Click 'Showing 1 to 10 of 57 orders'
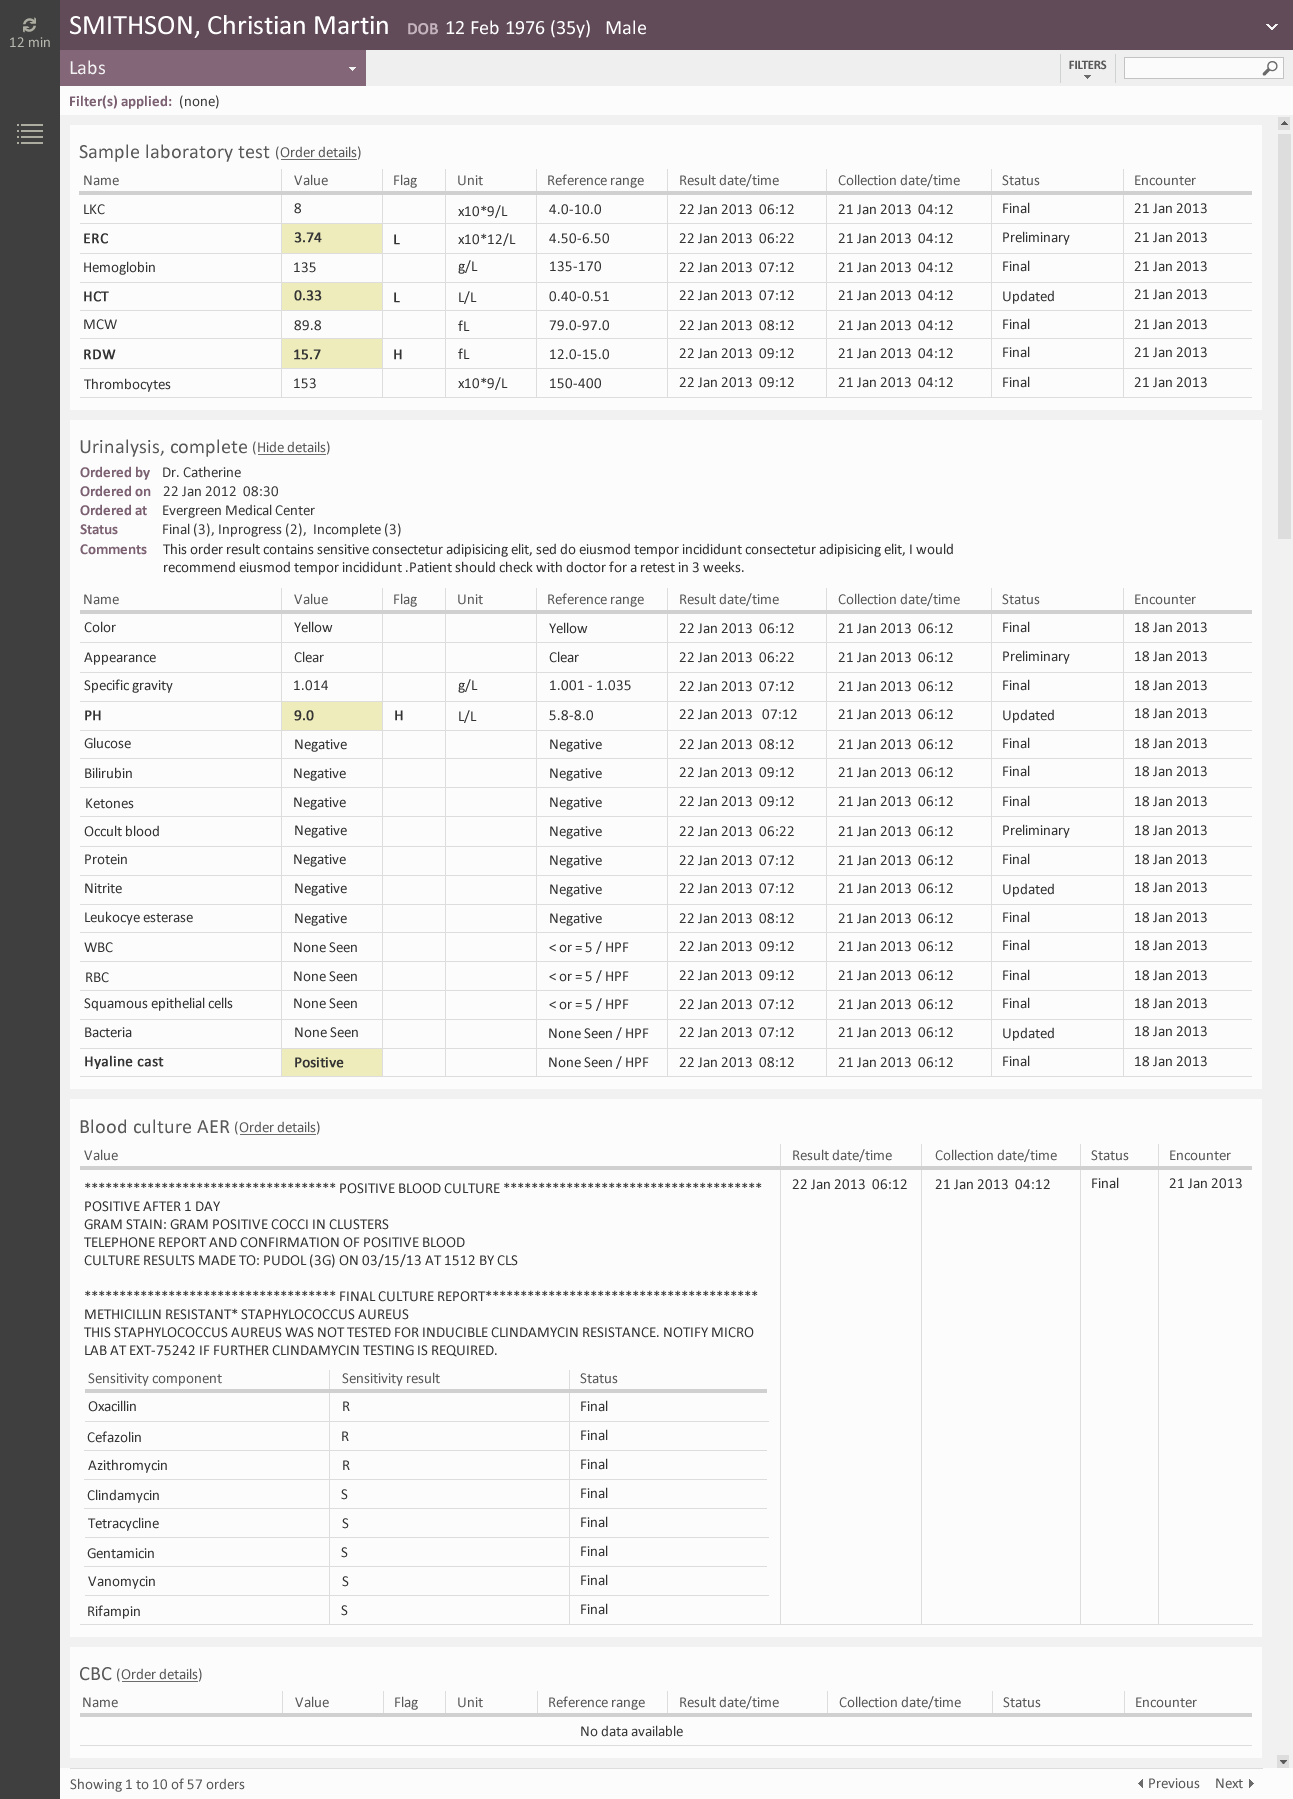 click(157, 1784)
